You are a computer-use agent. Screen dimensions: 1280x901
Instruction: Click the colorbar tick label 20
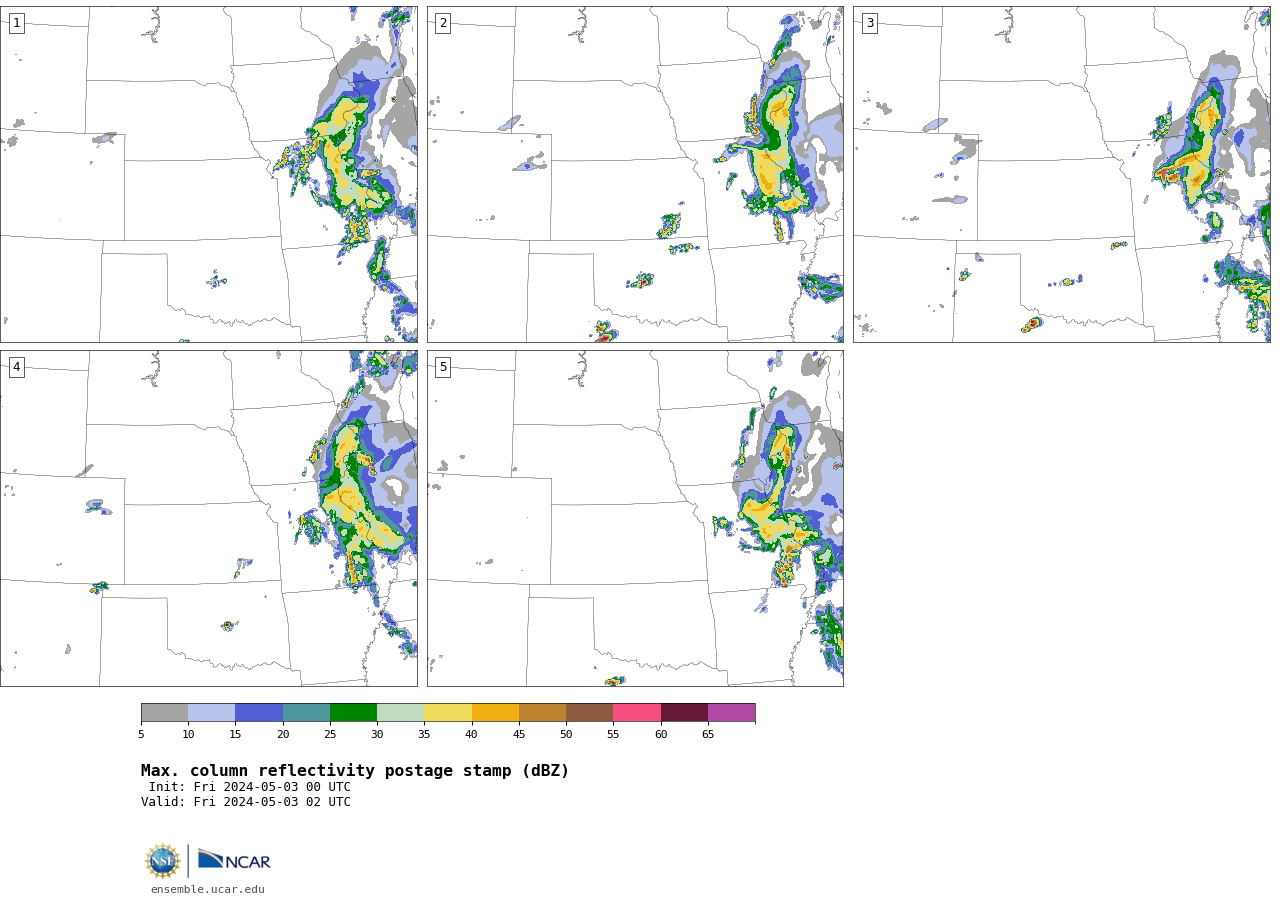(283, 735)
